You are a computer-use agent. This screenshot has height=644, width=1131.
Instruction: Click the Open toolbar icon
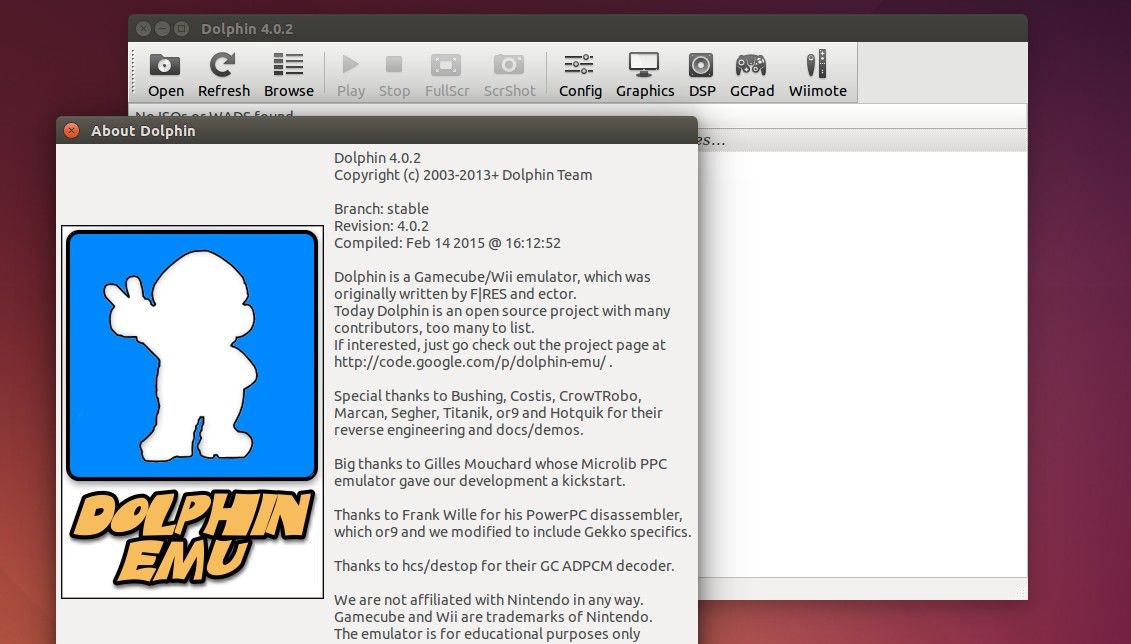point(165,74)
